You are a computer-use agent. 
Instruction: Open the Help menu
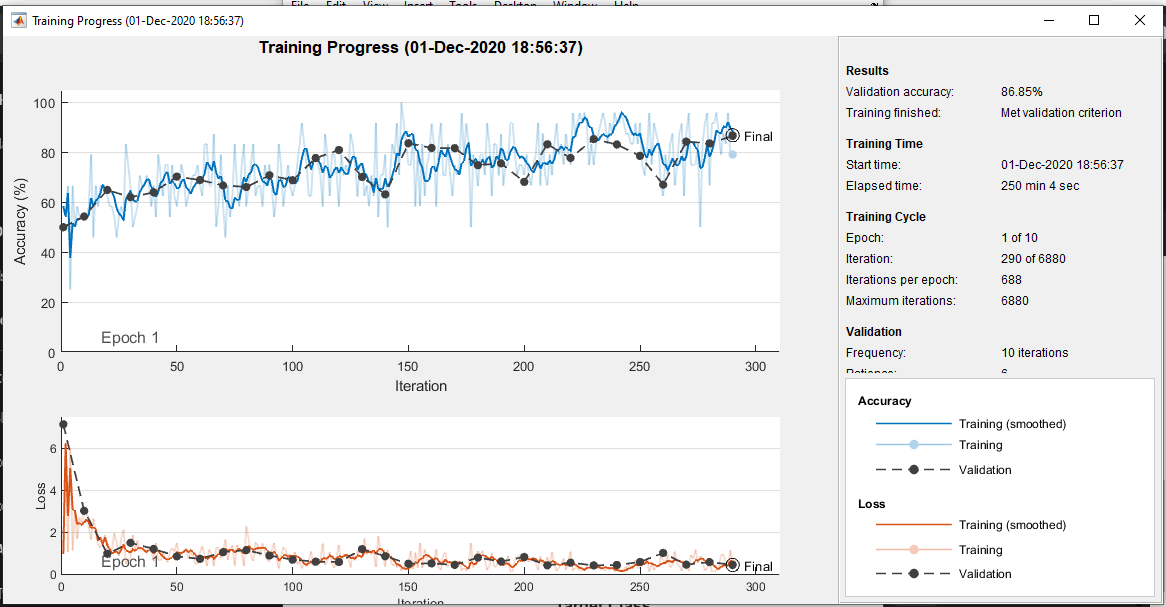(x=628, y=5)
